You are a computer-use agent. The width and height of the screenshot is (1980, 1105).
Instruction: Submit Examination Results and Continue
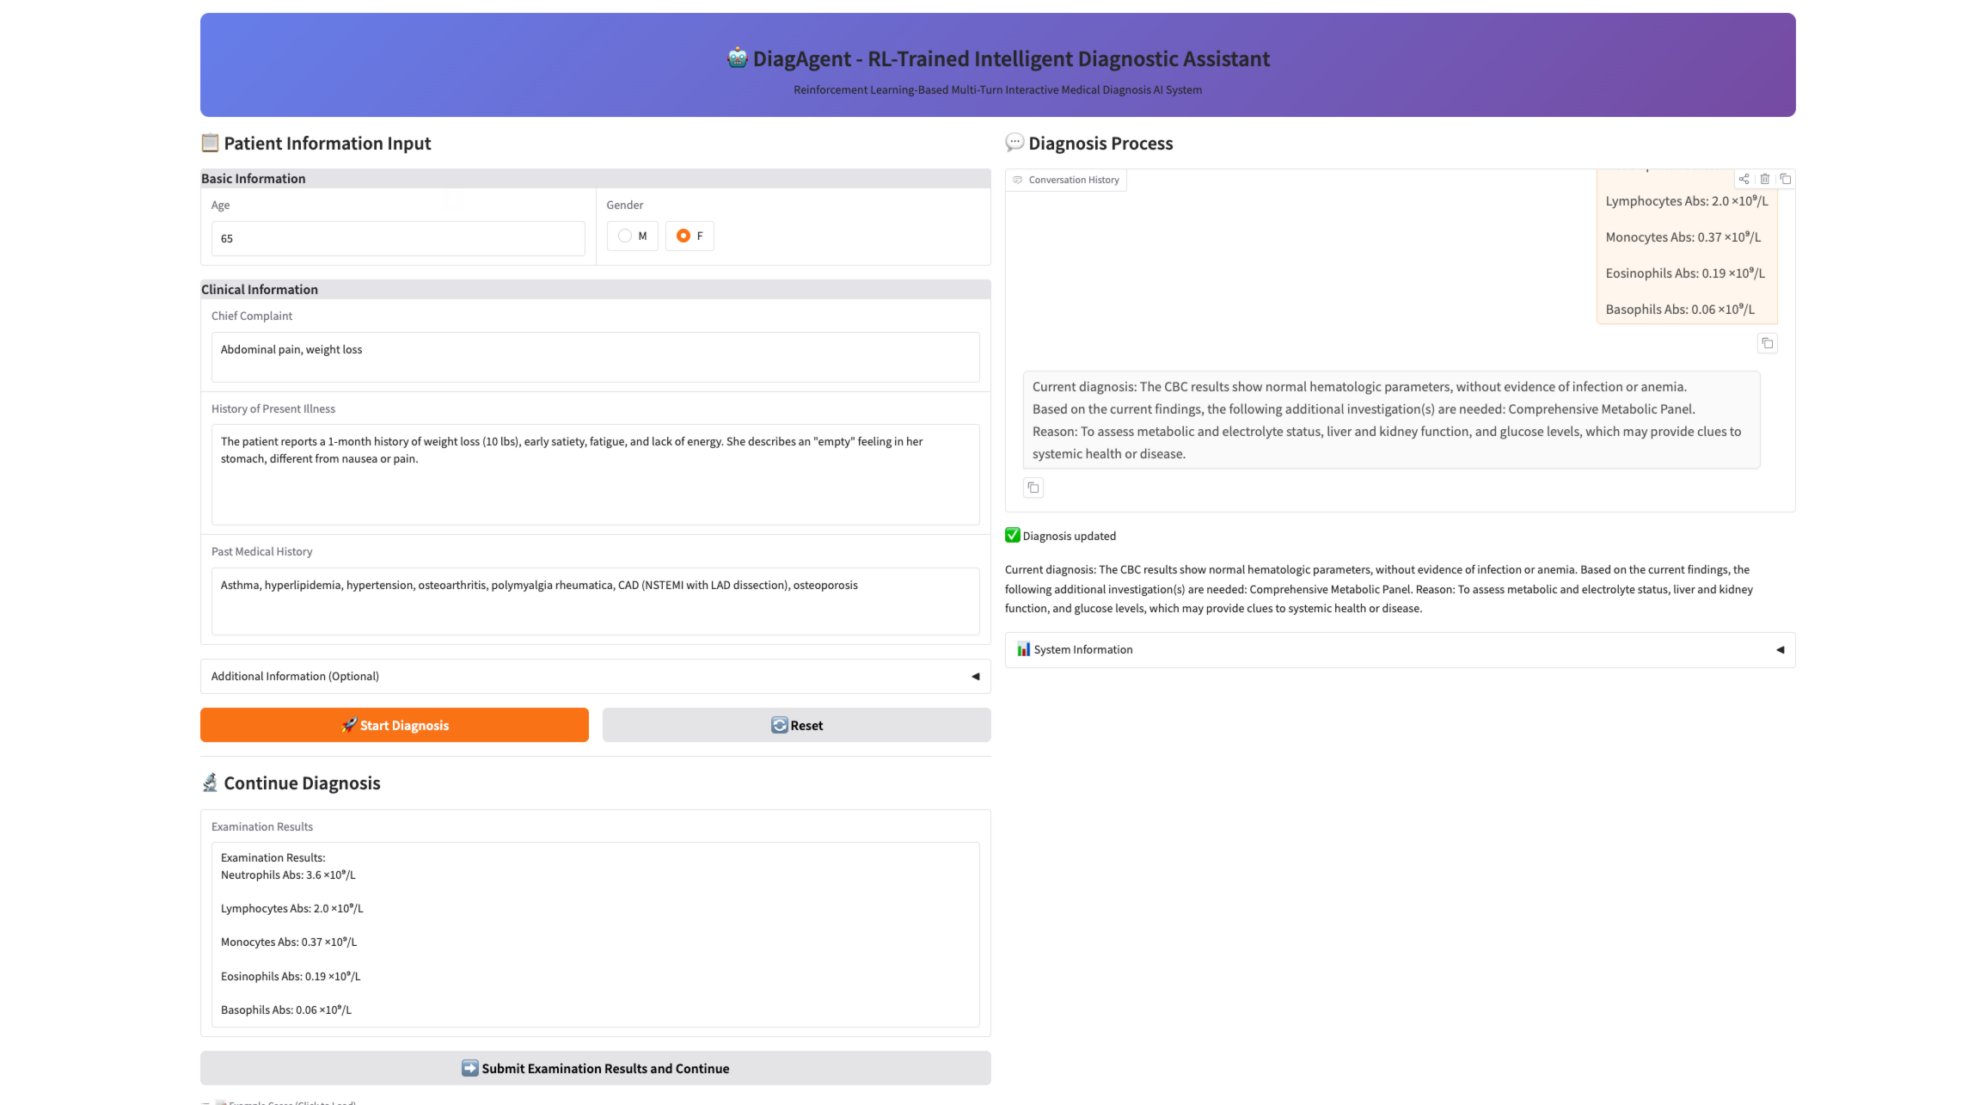(595, 1068)
